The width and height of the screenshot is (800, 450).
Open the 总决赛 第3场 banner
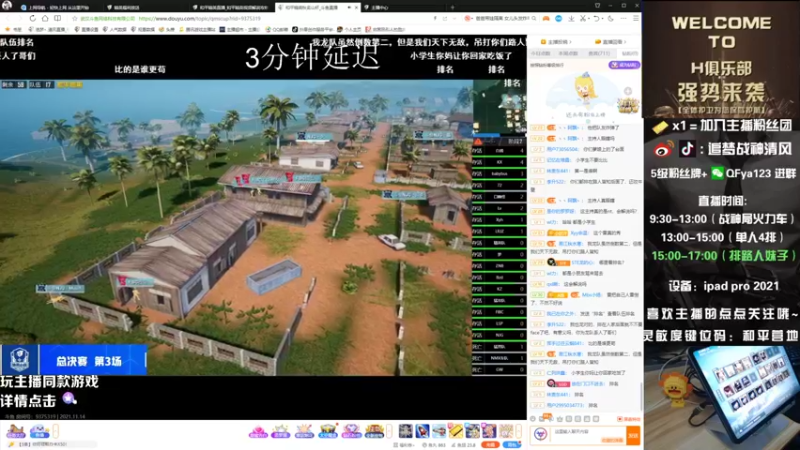74,361
